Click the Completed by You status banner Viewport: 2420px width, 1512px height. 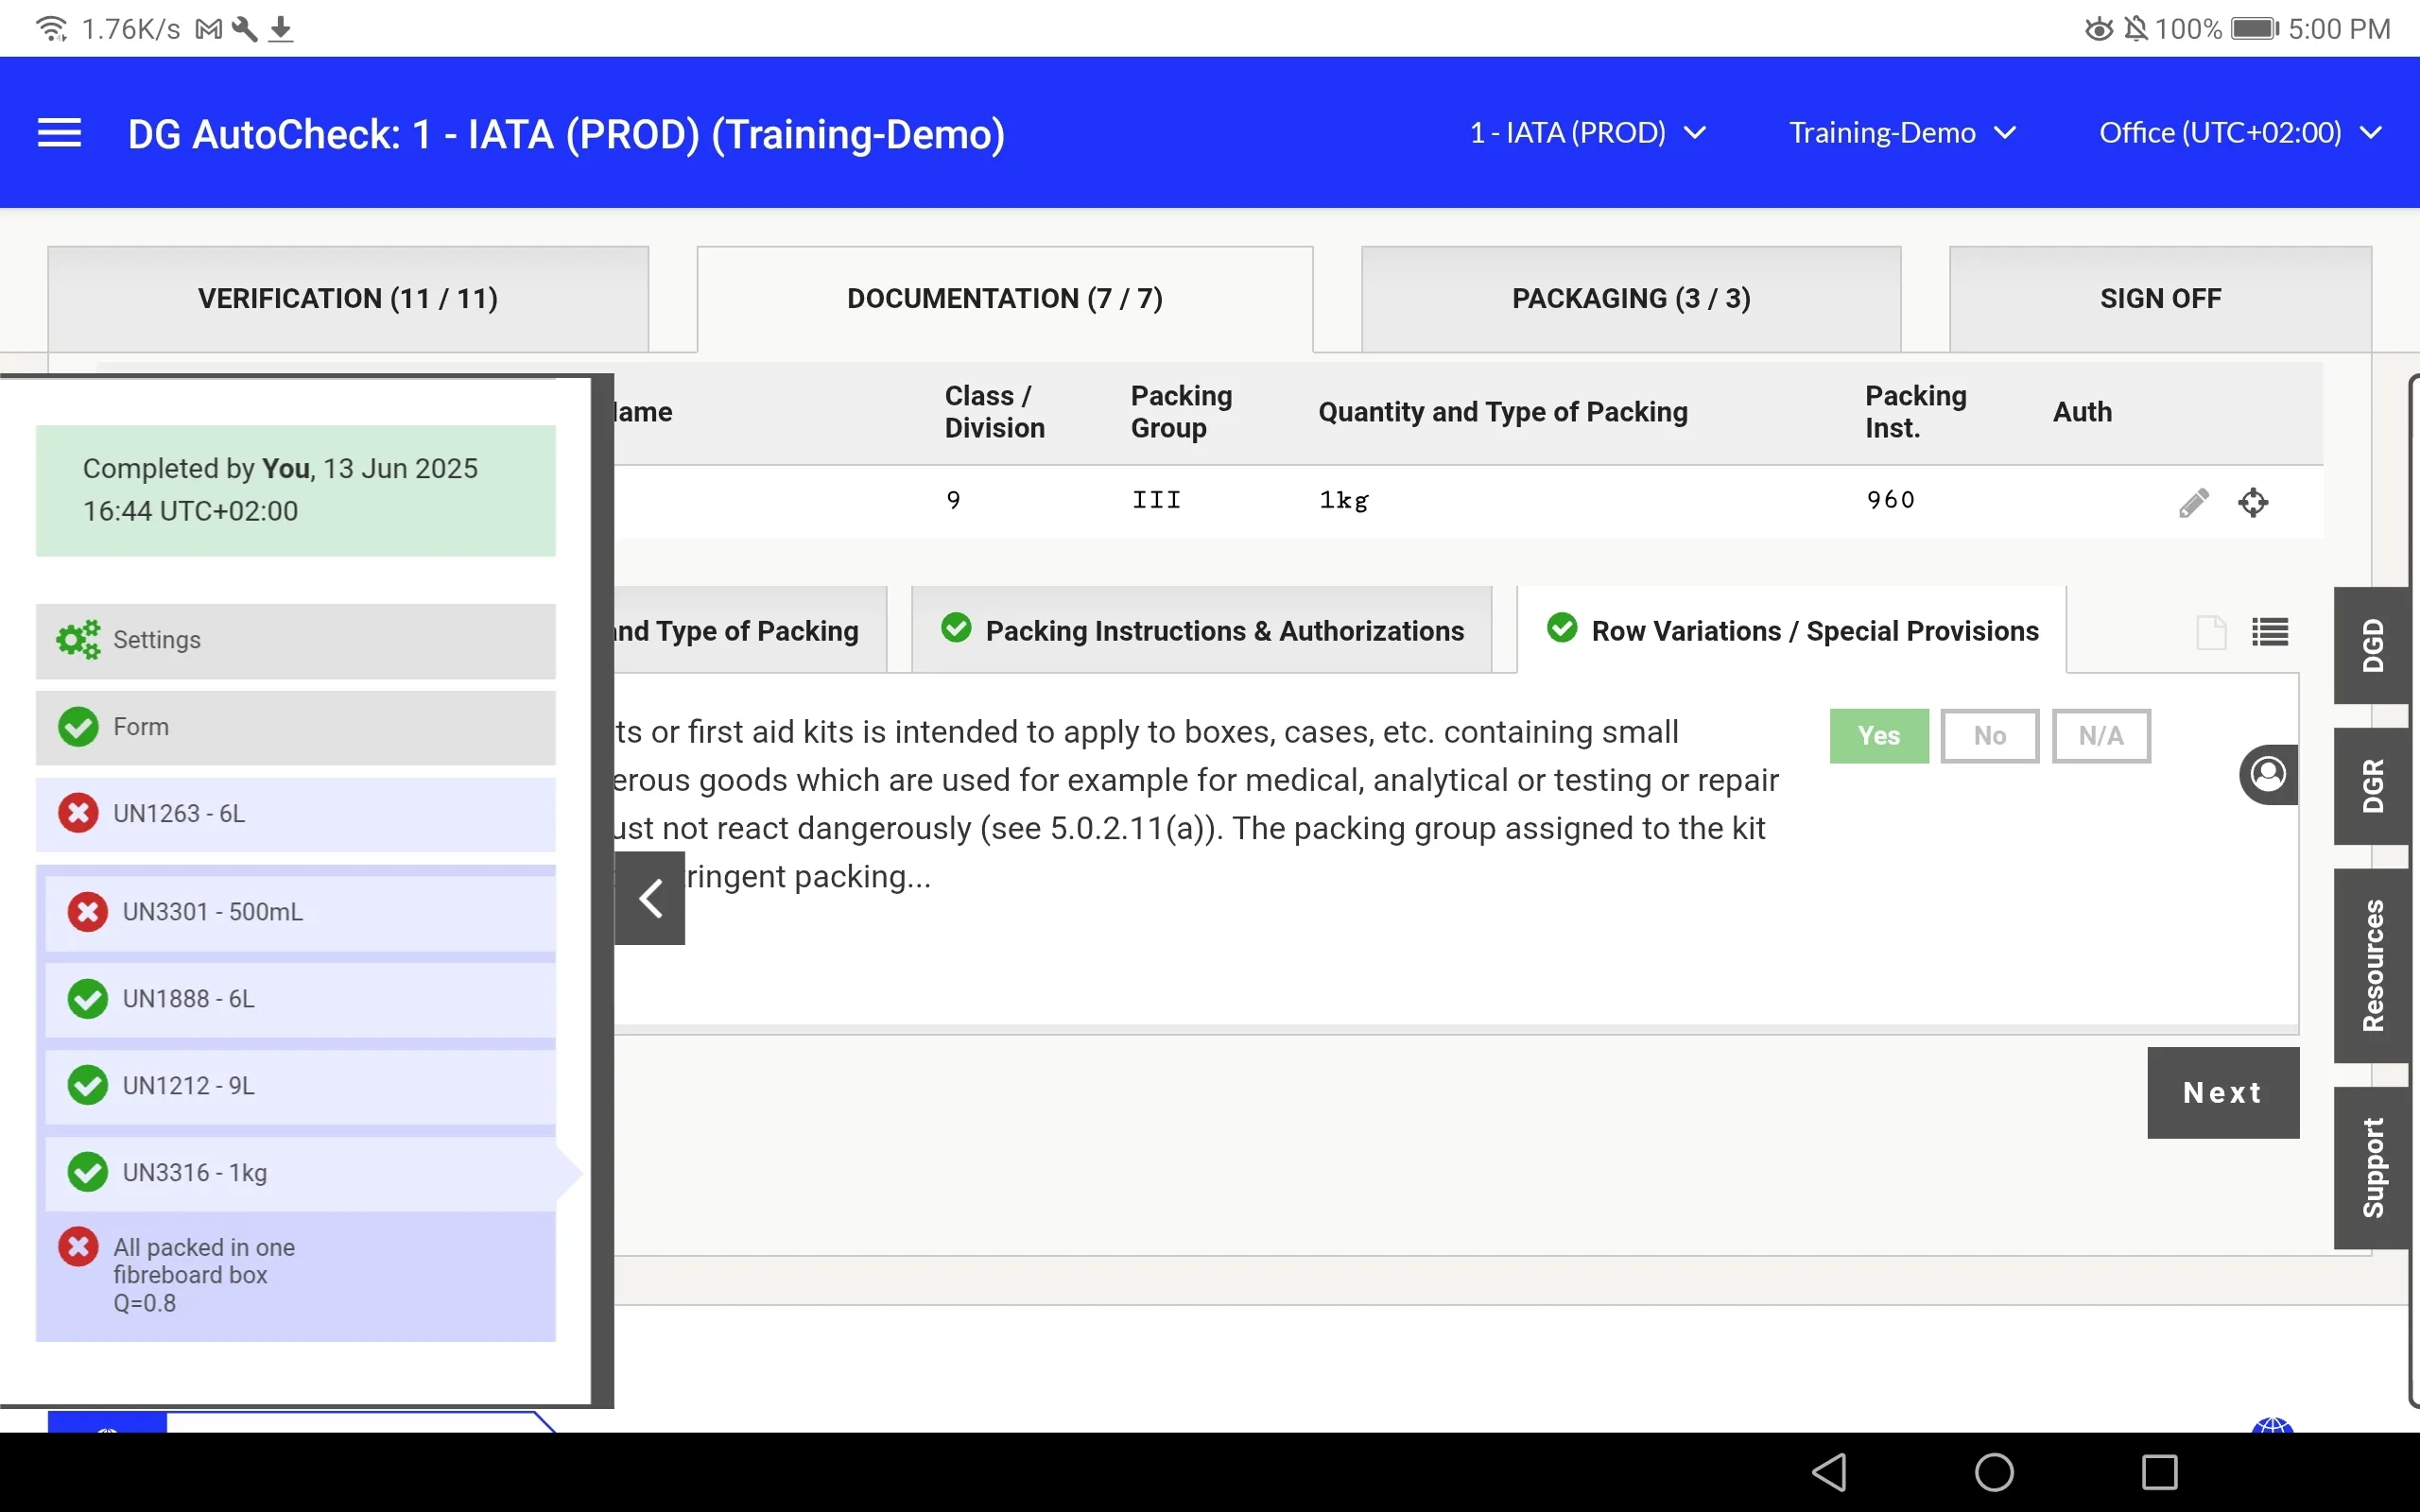pos(296,491)
